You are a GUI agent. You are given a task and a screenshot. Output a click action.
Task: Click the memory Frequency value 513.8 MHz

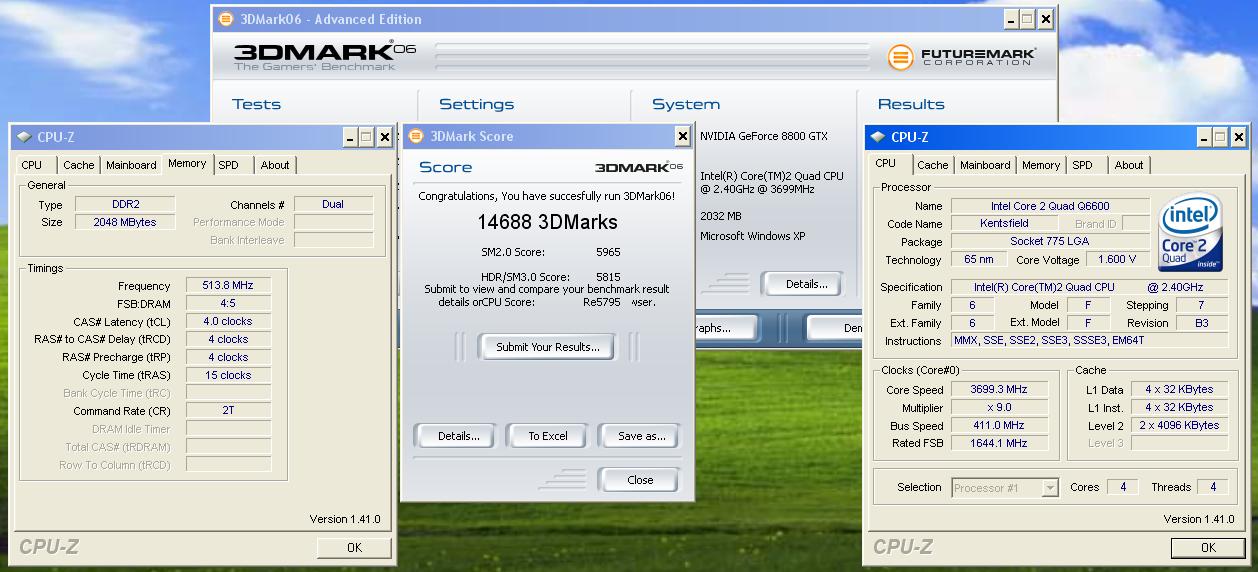[x=228, y=286]
